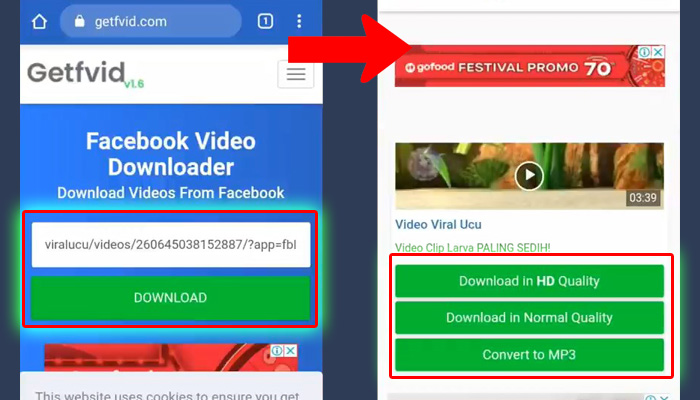This screenshot has width=700, height=400.
Task: Tap the browser home icon
Action: pos(39,21)
